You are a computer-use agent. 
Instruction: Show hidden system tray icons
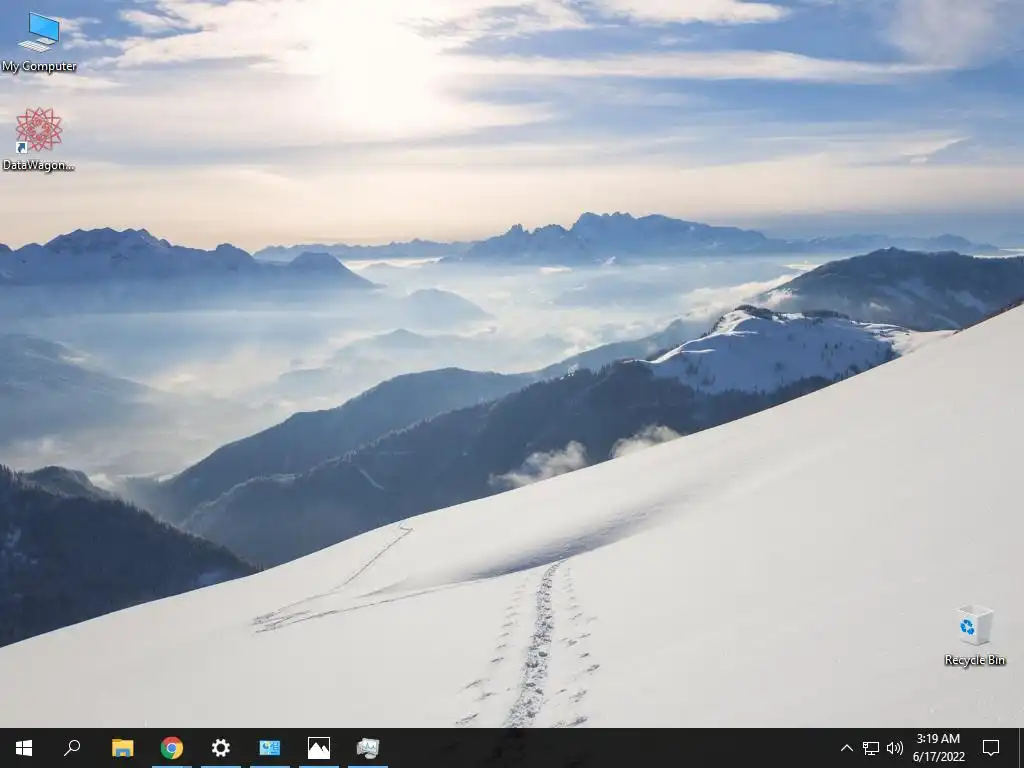(x=846, y=748)
